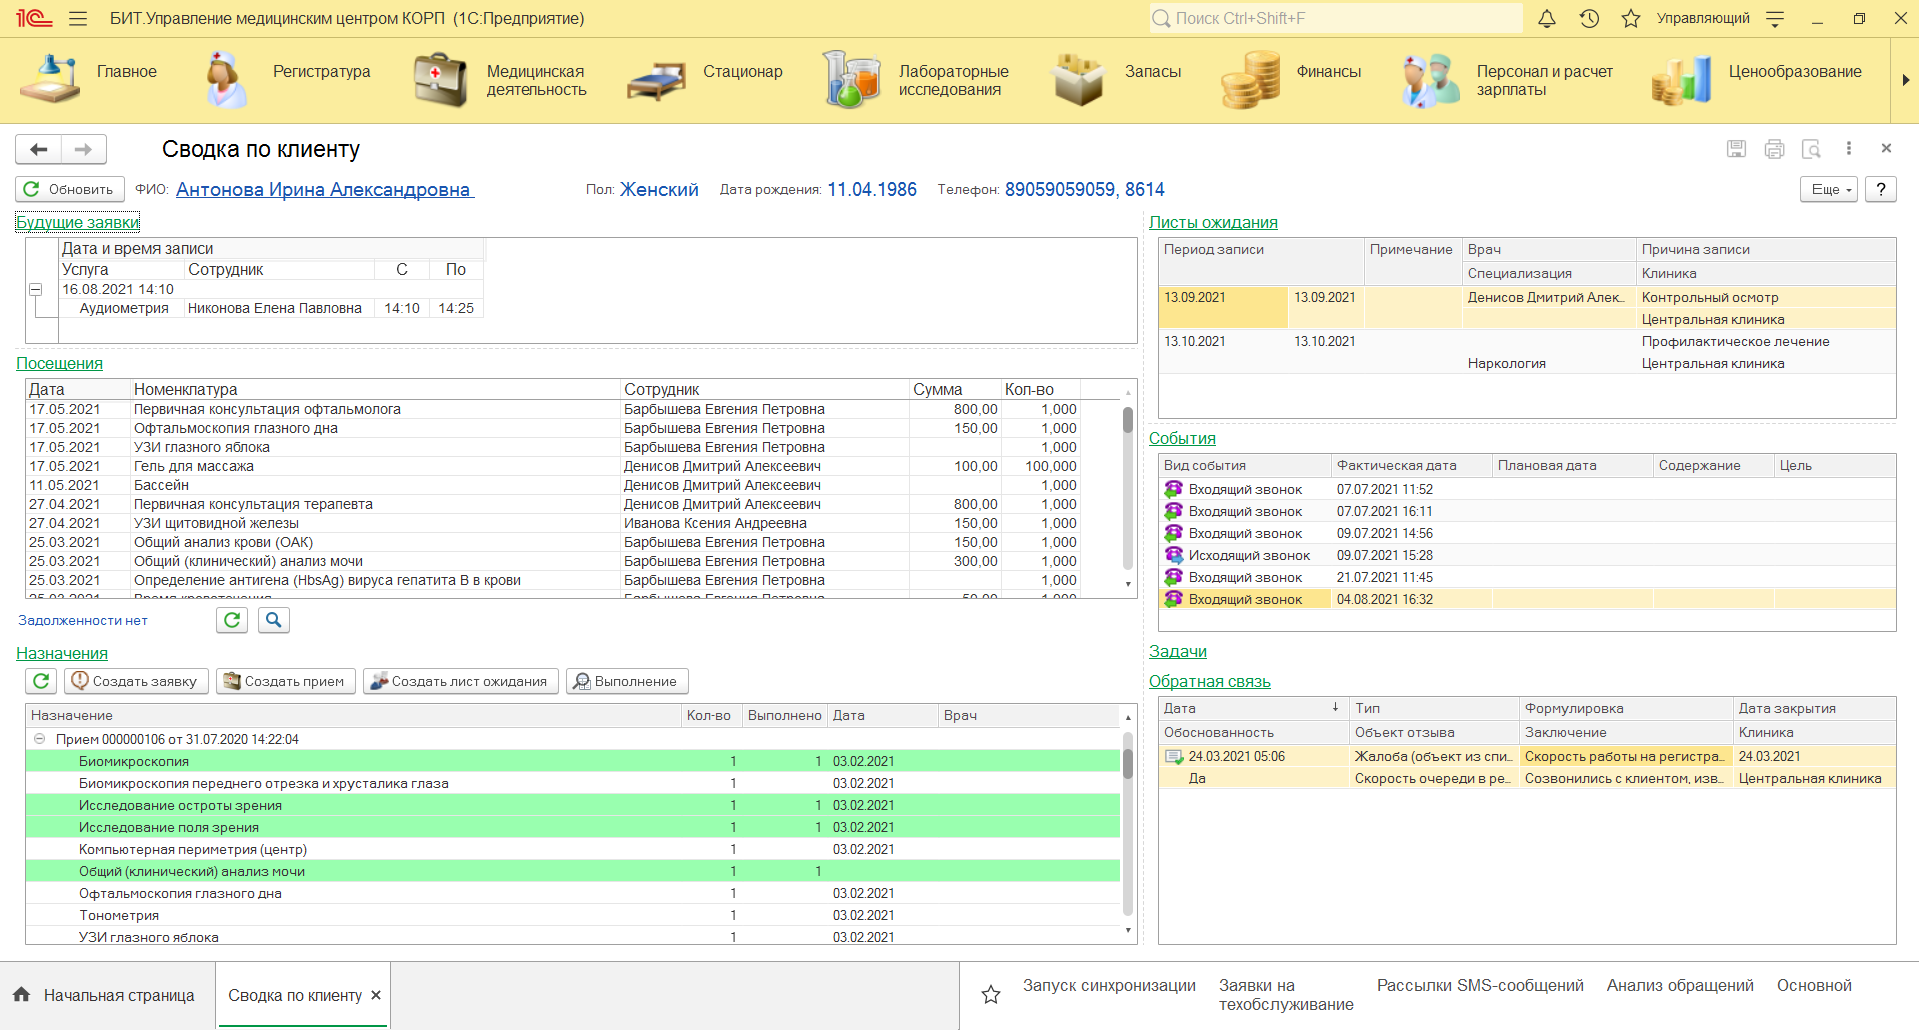Viewport: 1919px width, 1030px height.
Task: Open favorites star in title bar
Action: pyautogui.click(x=1631, y=18)
